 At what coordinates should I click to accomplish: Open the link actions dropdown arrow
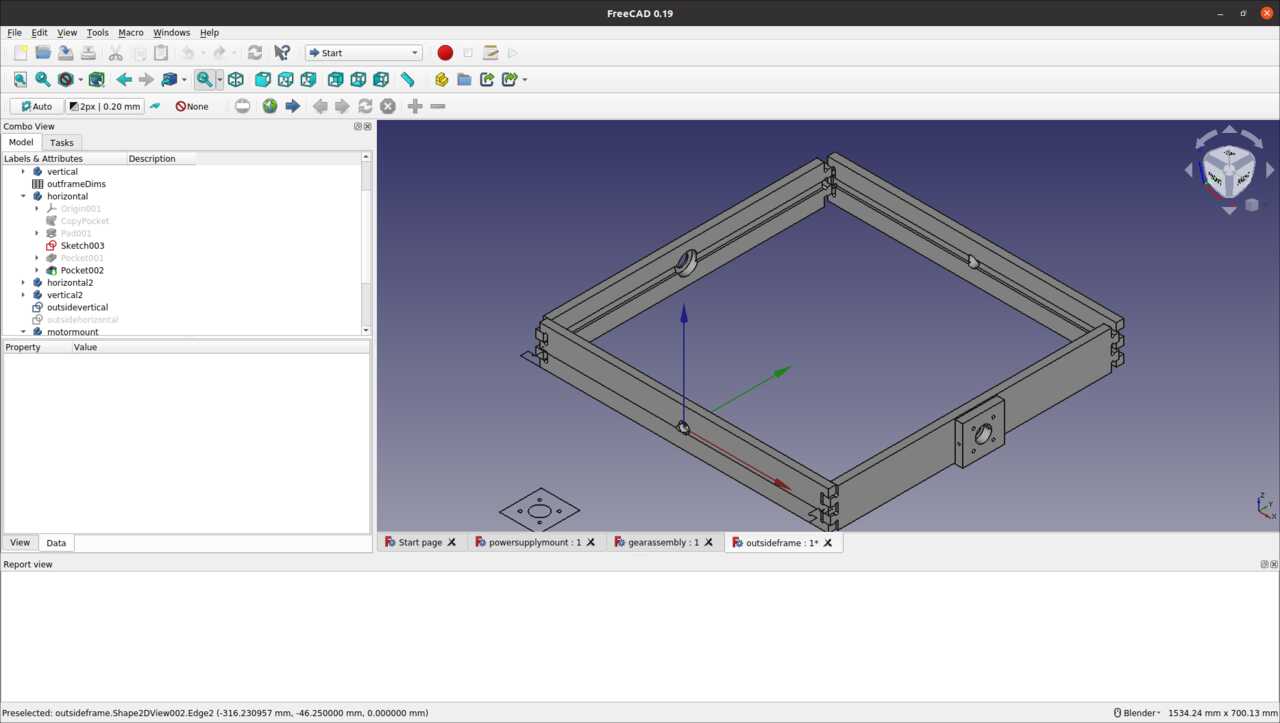[525, 80]
